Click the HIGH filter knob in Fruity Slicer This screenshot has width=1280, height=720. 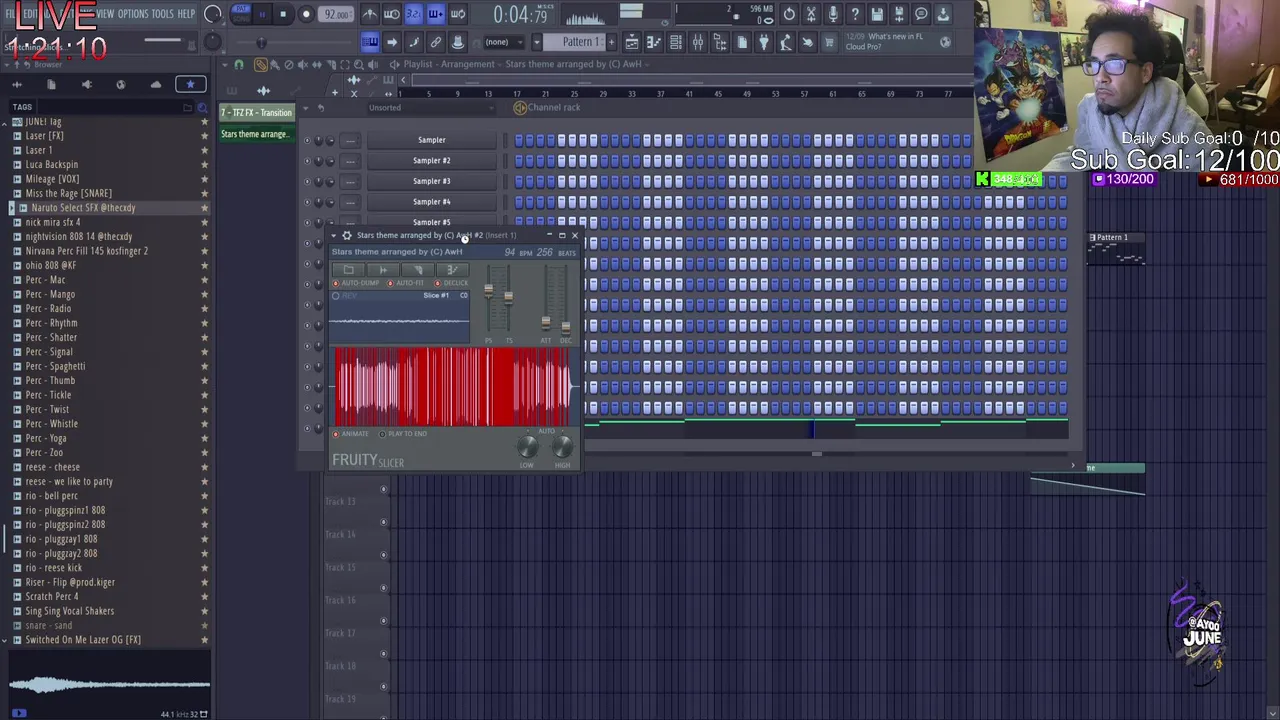pyautogui.click(x=562, y=446)
